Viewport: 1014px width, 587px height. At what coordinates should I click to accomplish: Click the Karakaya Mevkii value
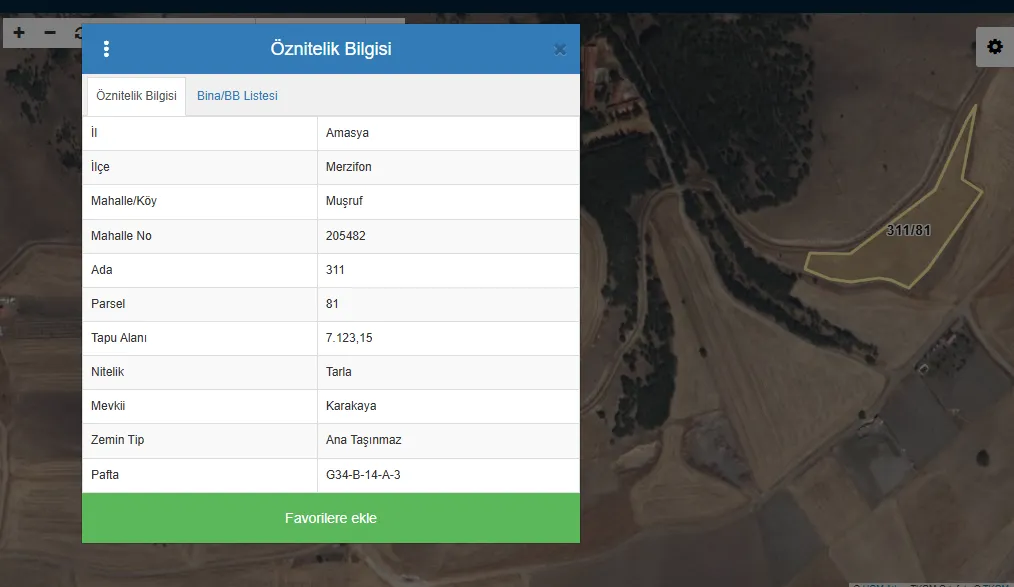351,406
